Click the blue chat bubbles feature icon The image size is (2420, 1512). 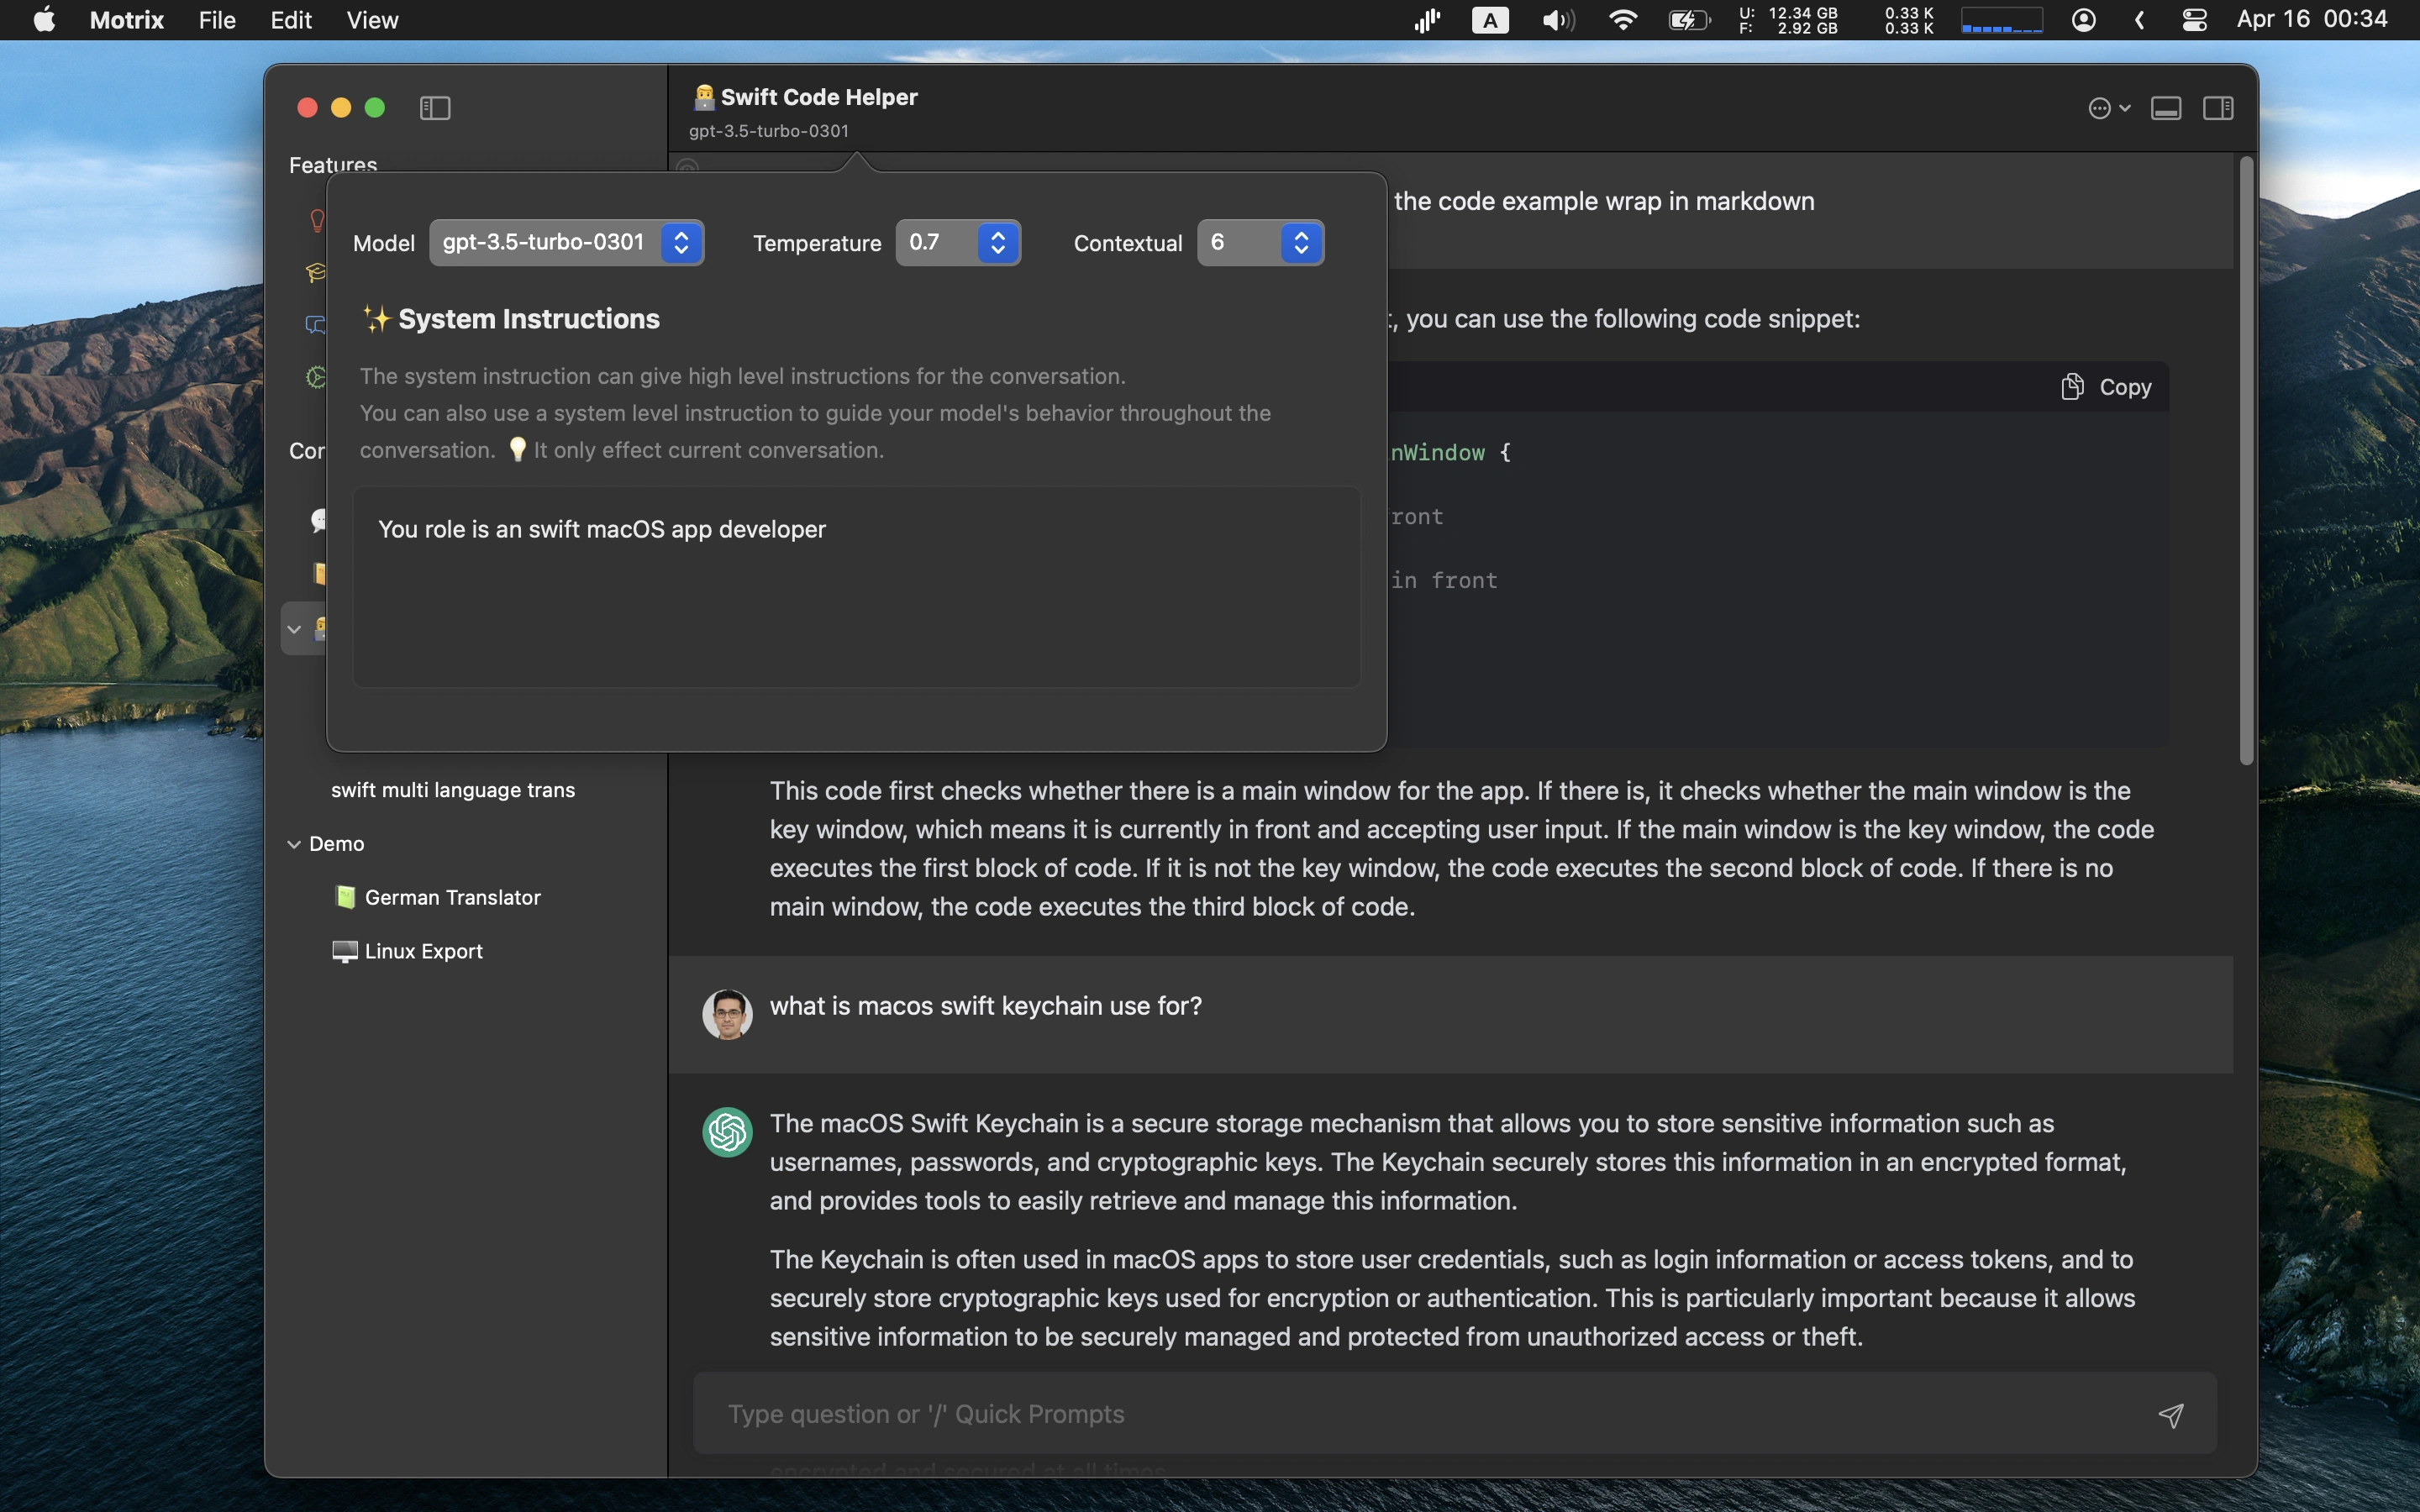(x=316, y=324)
